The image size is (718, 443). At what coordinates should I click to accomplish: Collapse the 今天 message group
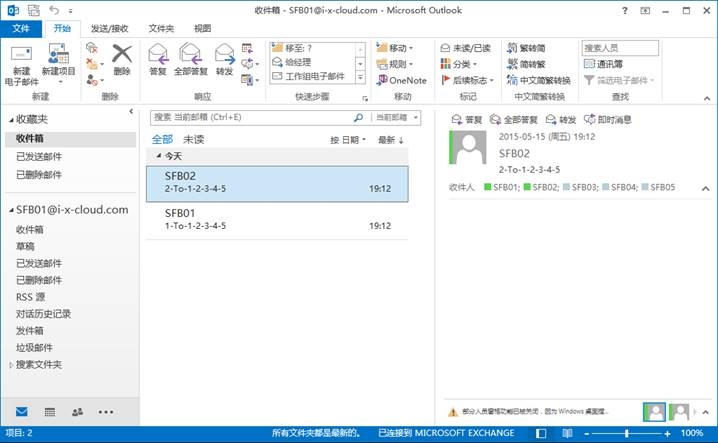click(x=158, y=156)
